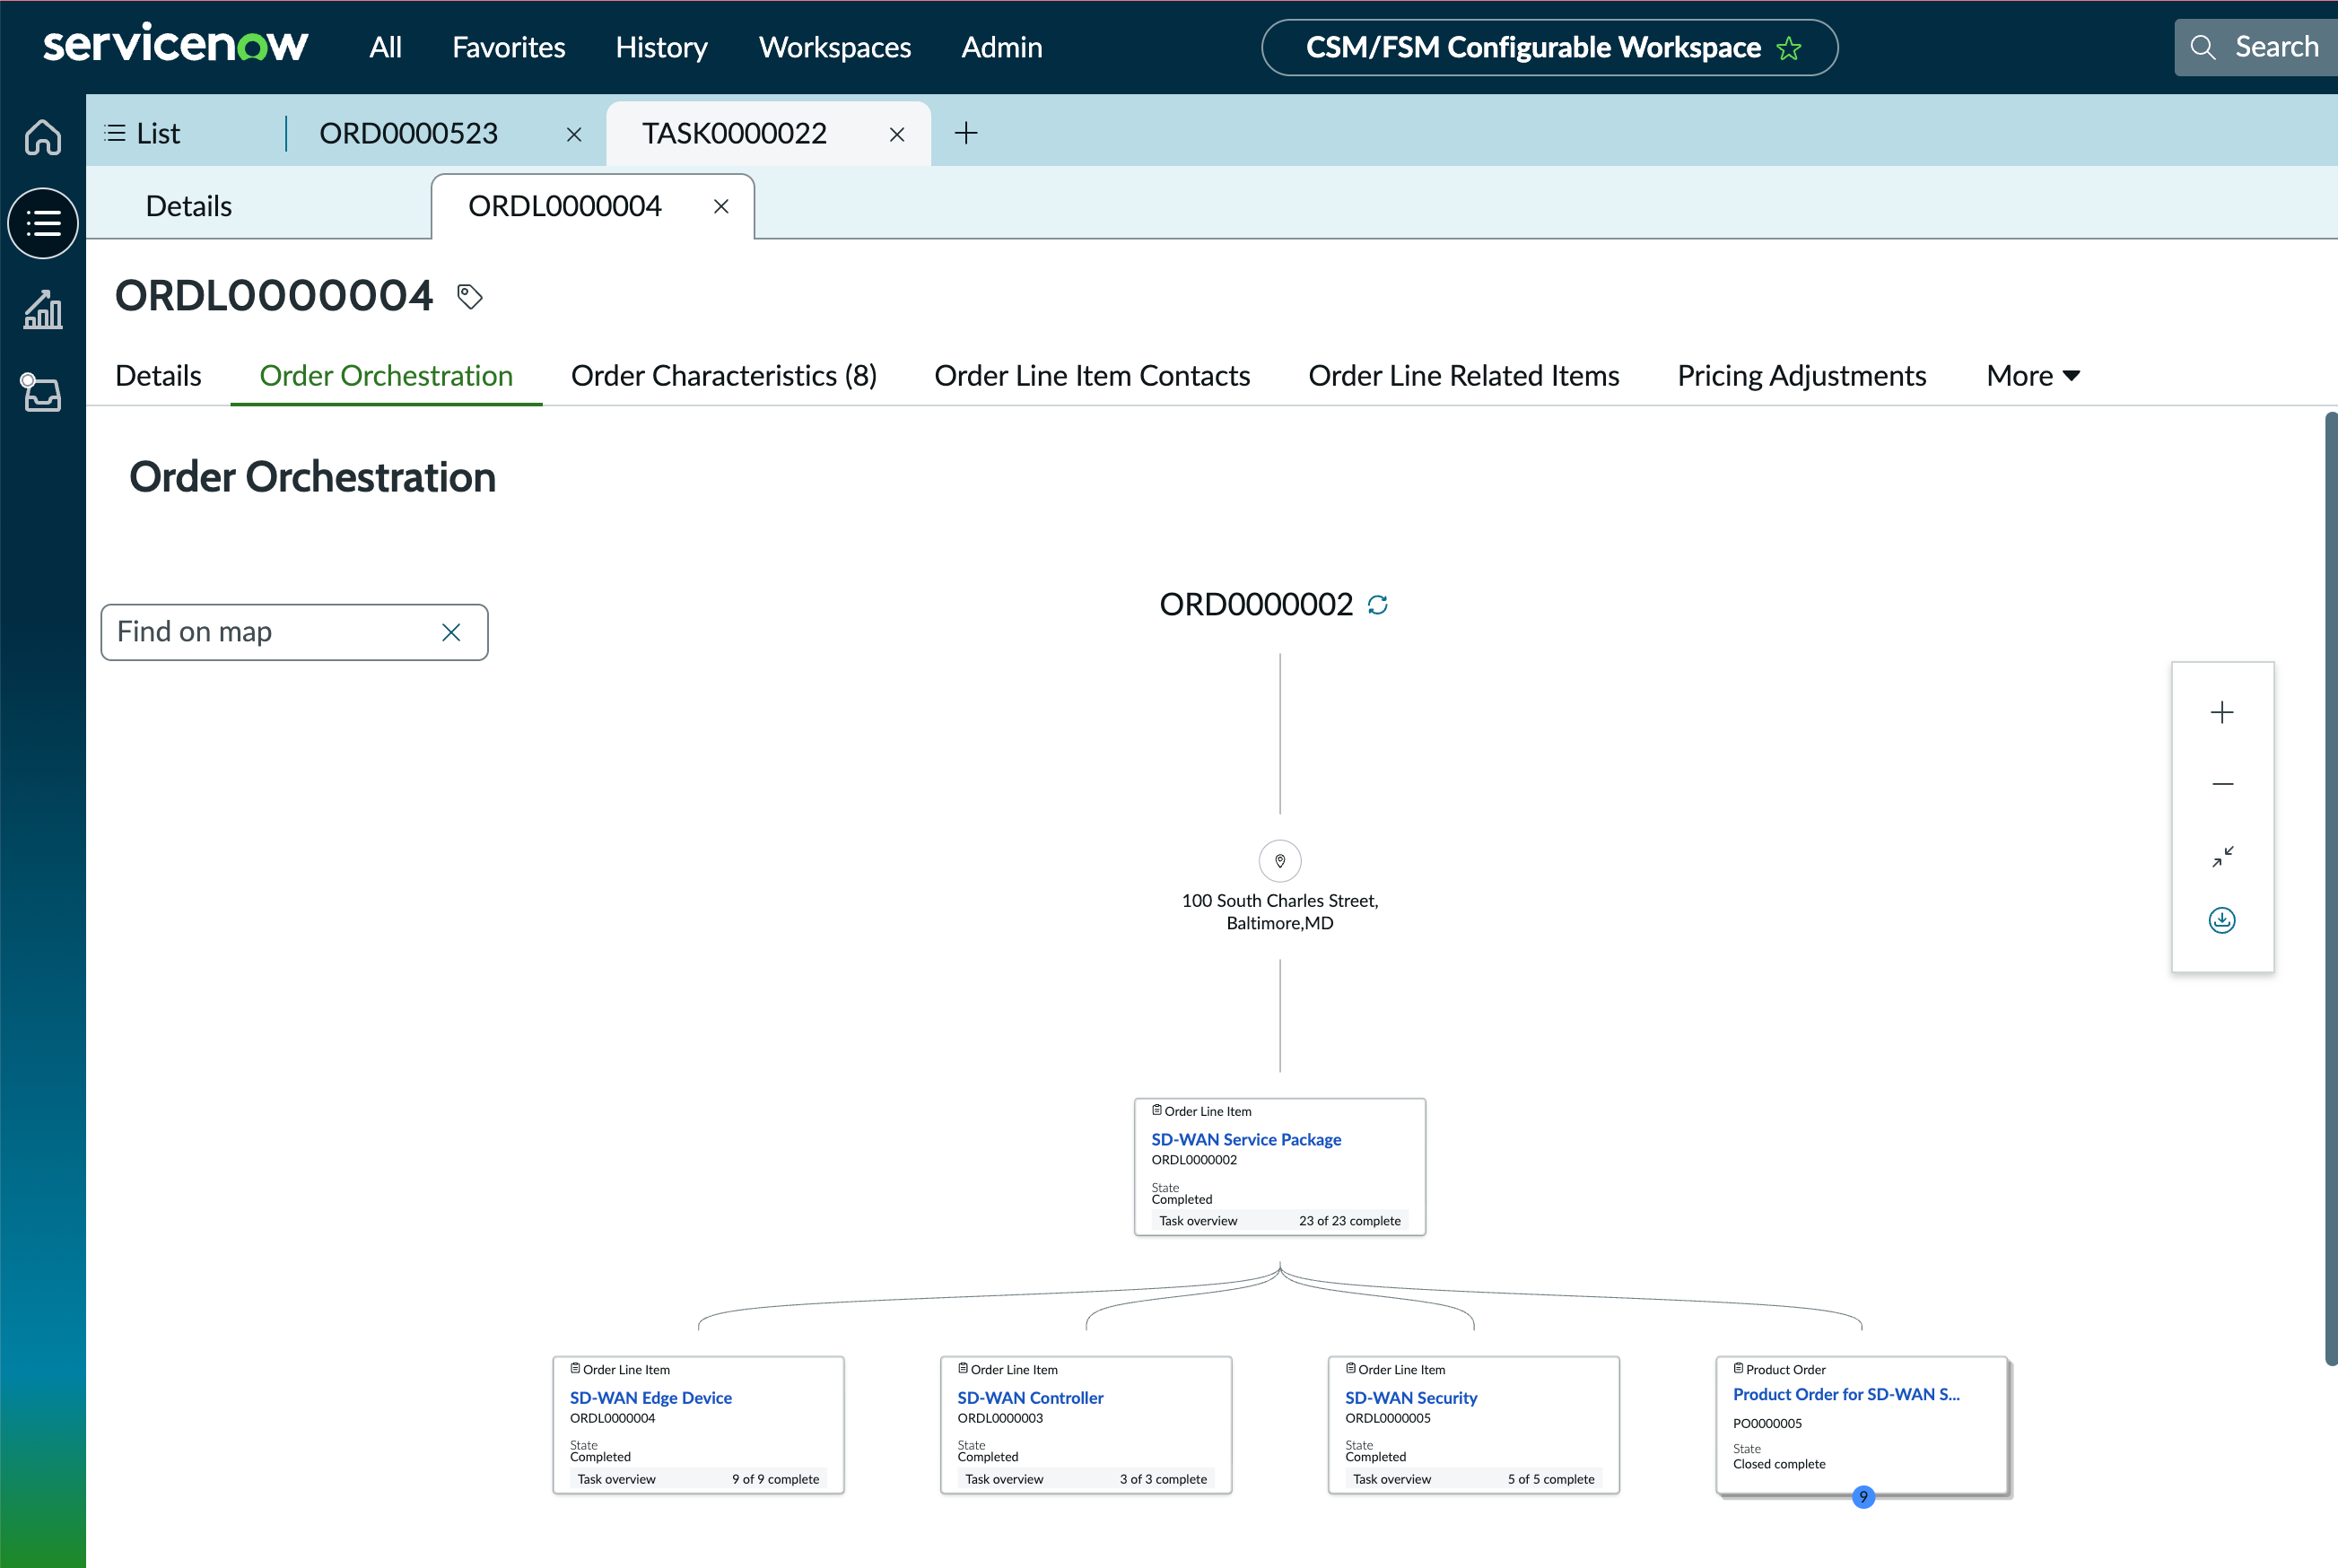Open a new tab with plus icon
This screenshot has width=2338, height=1568.
point(966,133)
